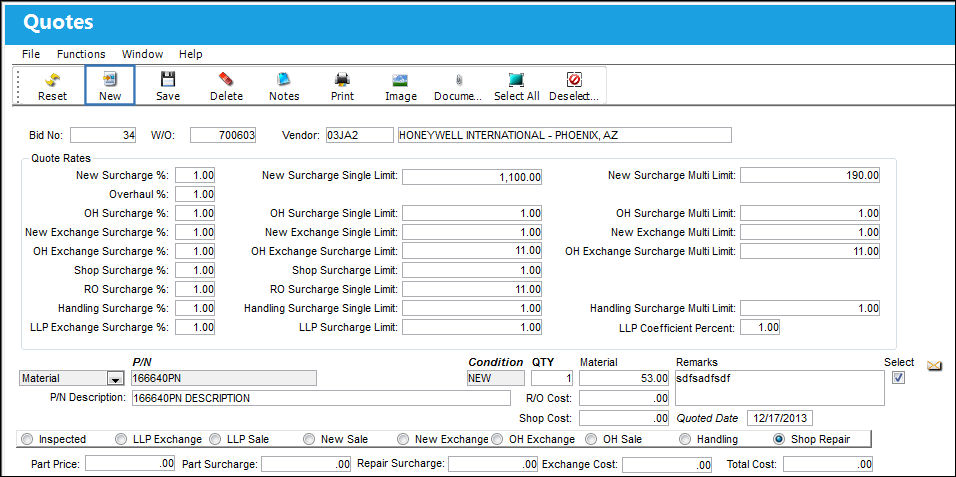The height and width of the screenshot is (477, 956).
Task: Click the Handling Surcharge Single Limit field
Action: coord(472,308)
